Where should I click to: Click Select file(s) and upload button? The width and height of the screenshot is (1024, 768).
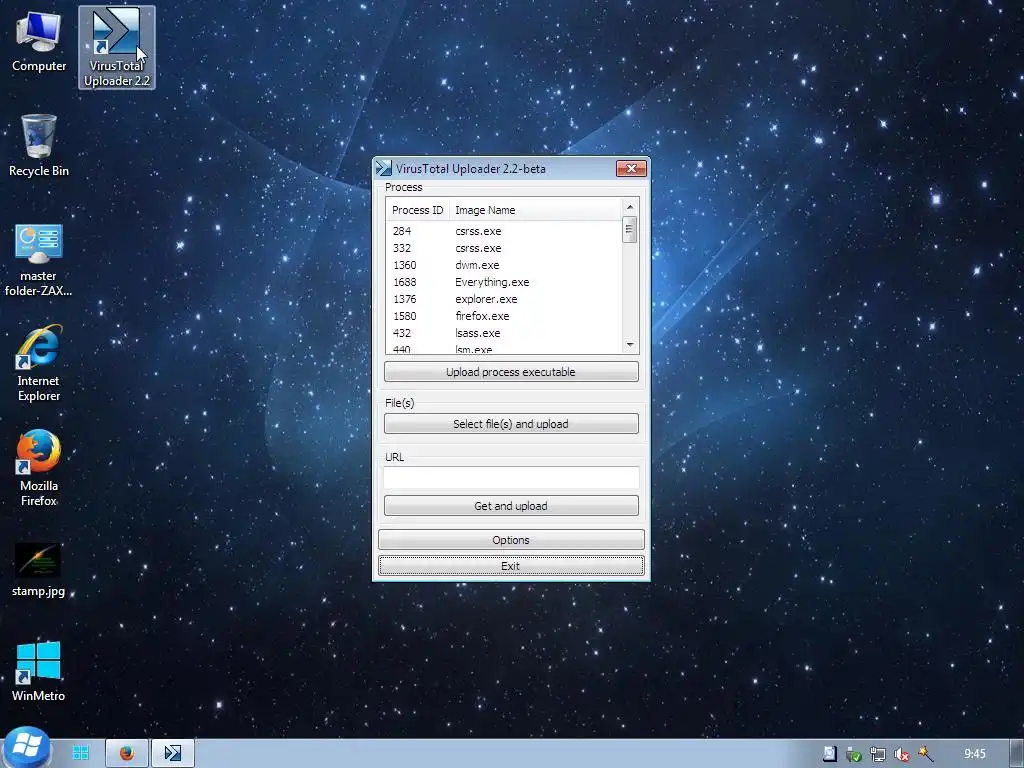tap(511, 424)
